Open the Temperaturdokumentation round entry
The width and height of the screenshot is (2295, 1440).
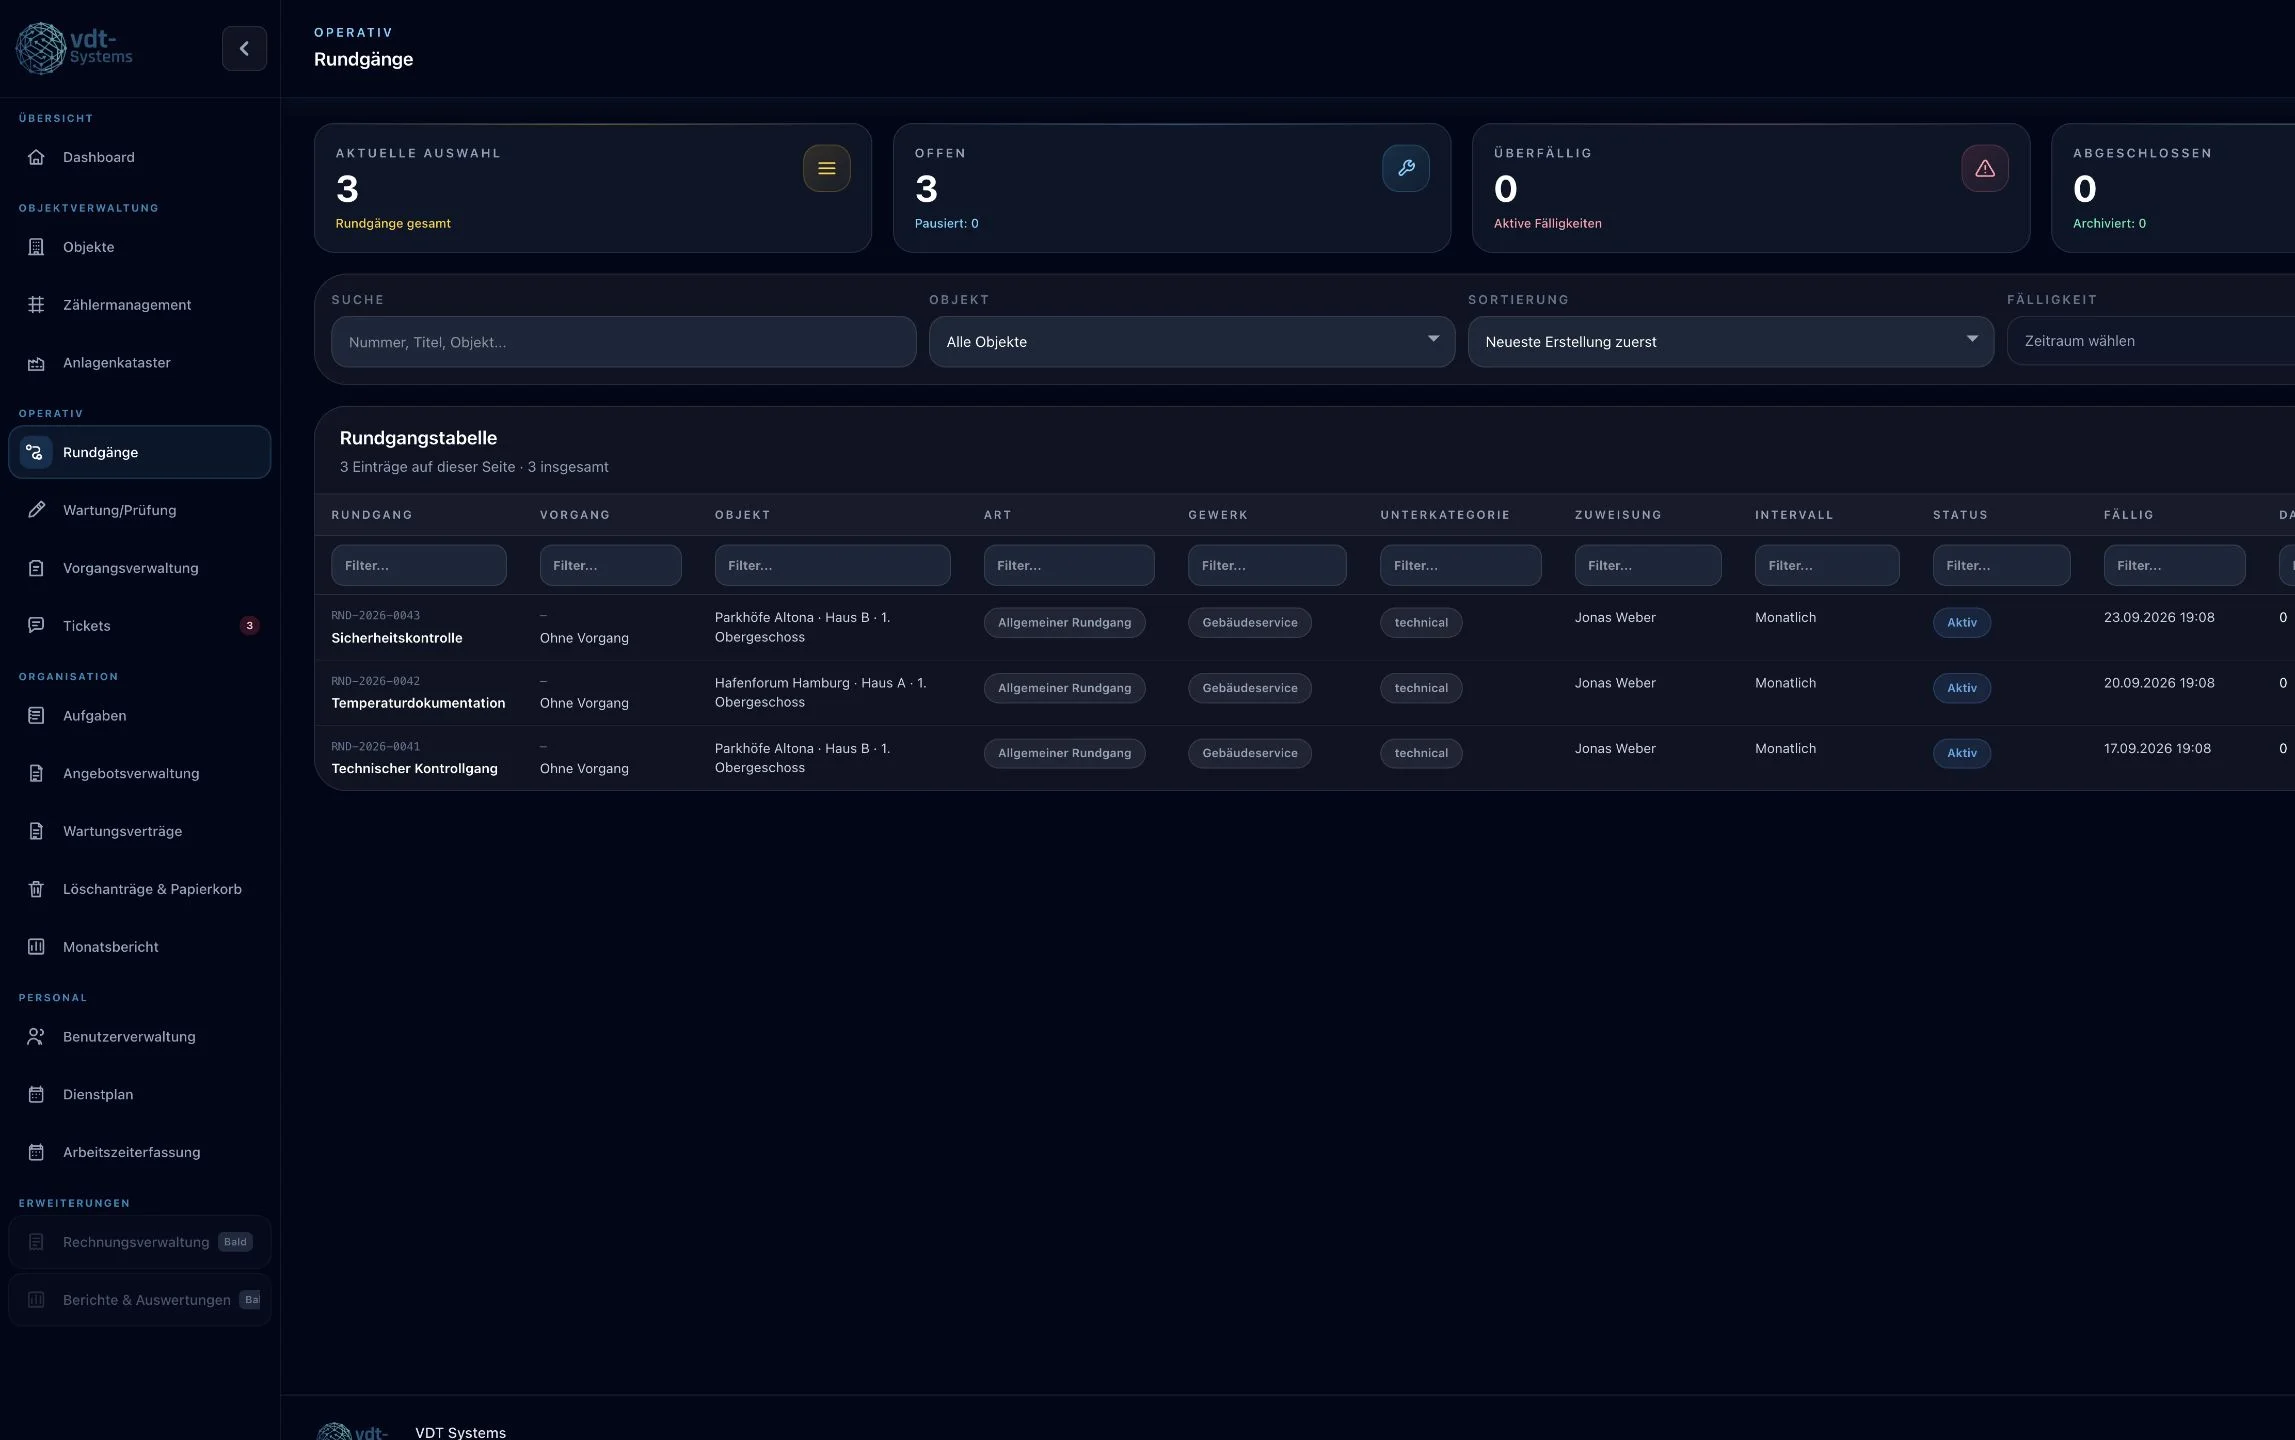point(418,703)
